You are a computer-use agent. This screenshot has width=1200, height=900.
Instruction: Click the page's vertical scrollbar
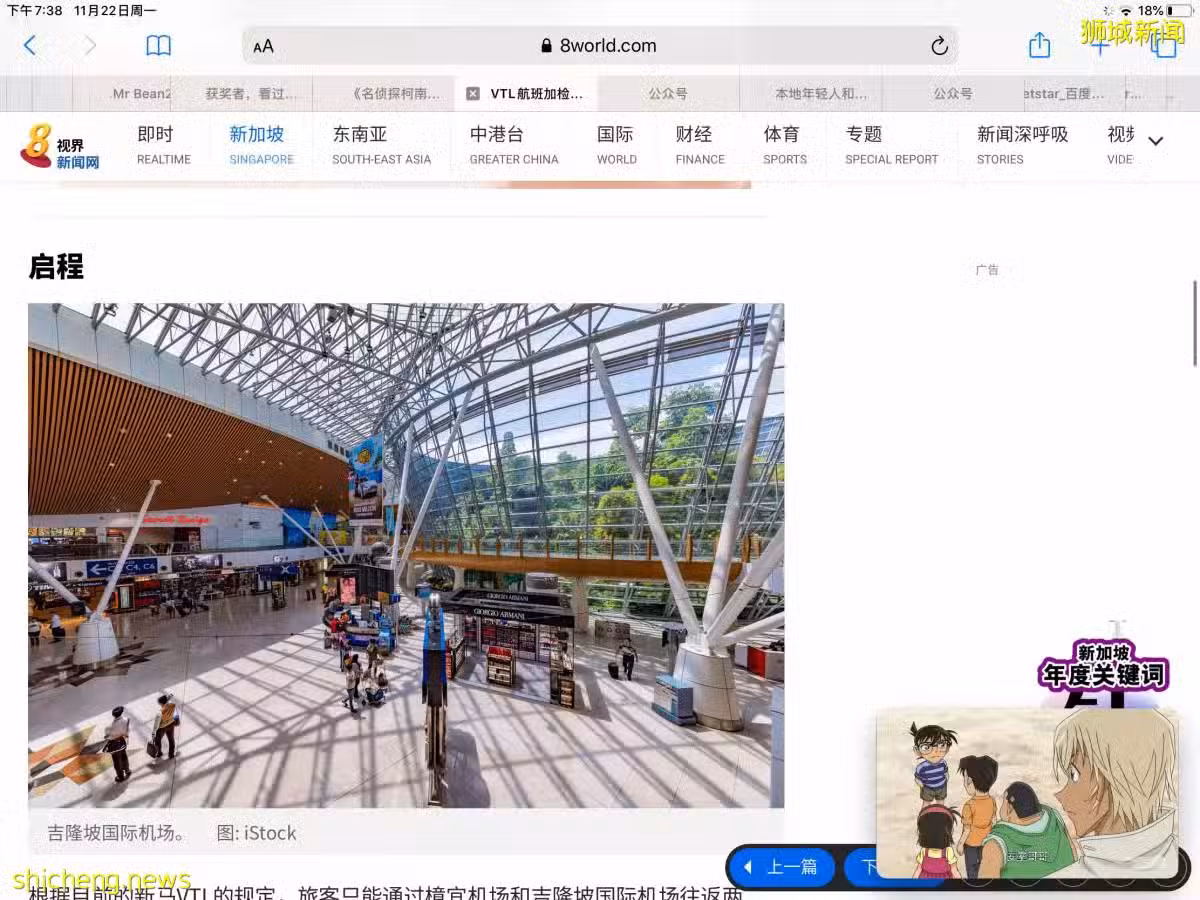tap(1195, 325)
